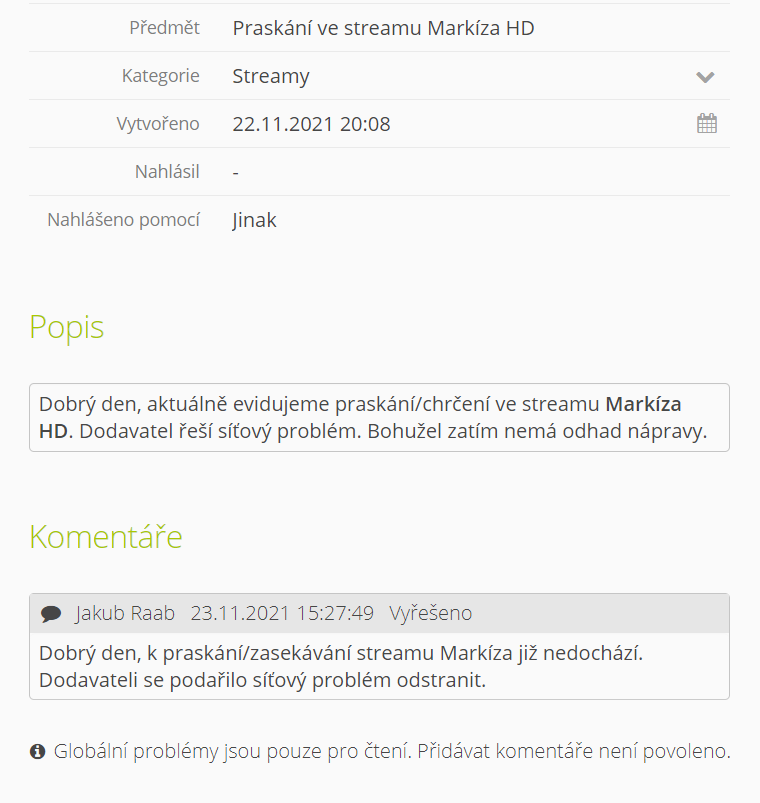Click the comment body about Markíza stream fix
The image size is (760, 803).
tap(379, 666)
